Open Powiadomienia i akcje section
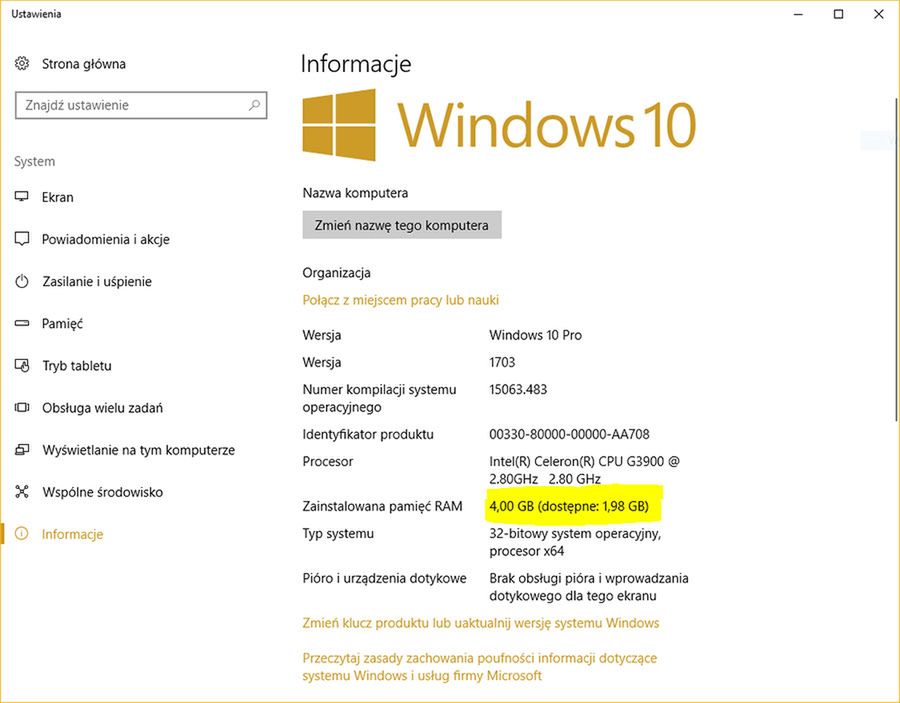 [x=106, y=239]
